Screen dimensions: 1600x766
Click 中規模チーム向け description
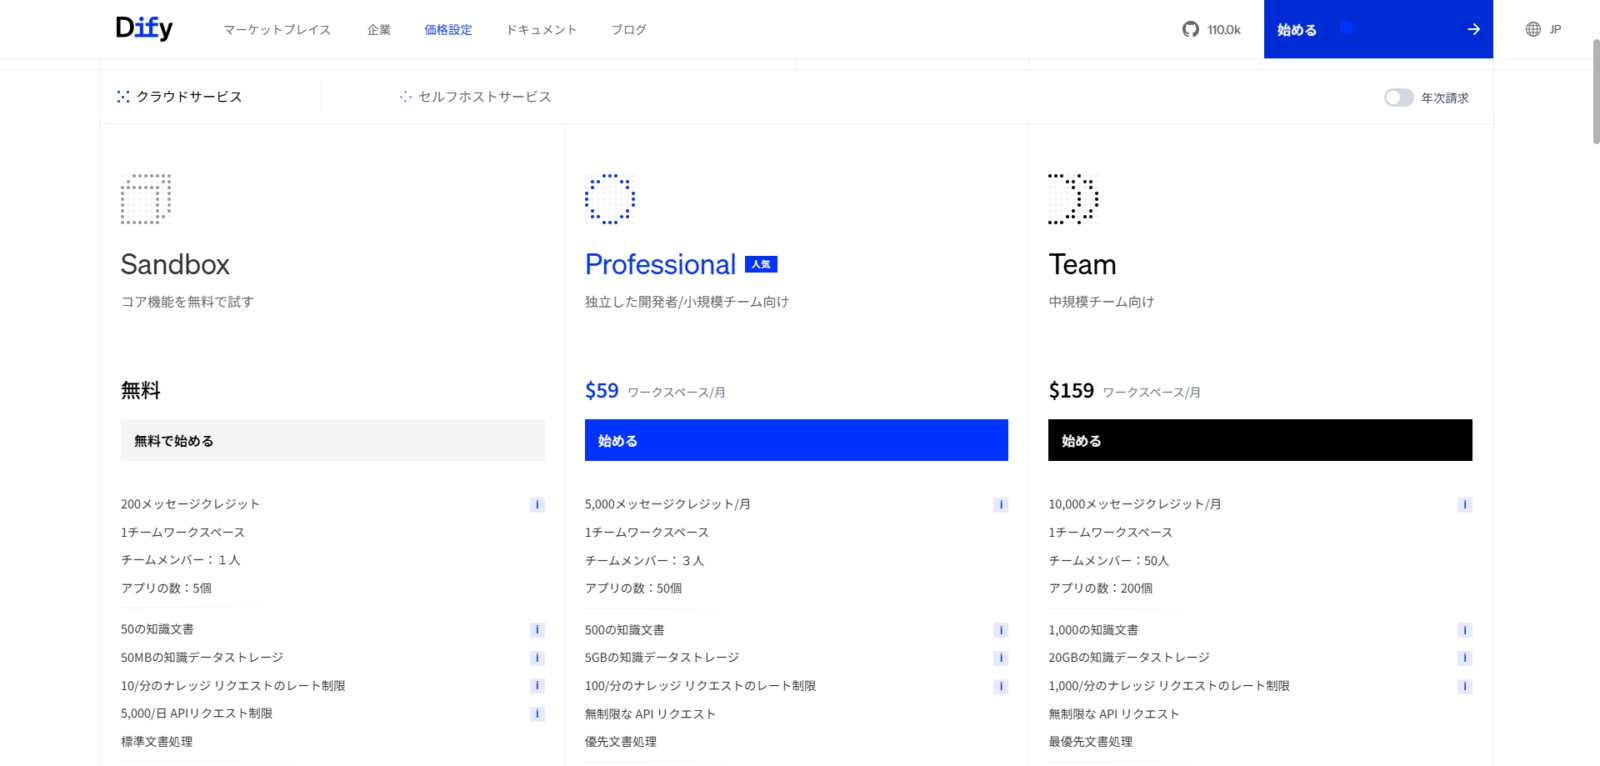click(1101, 302)
